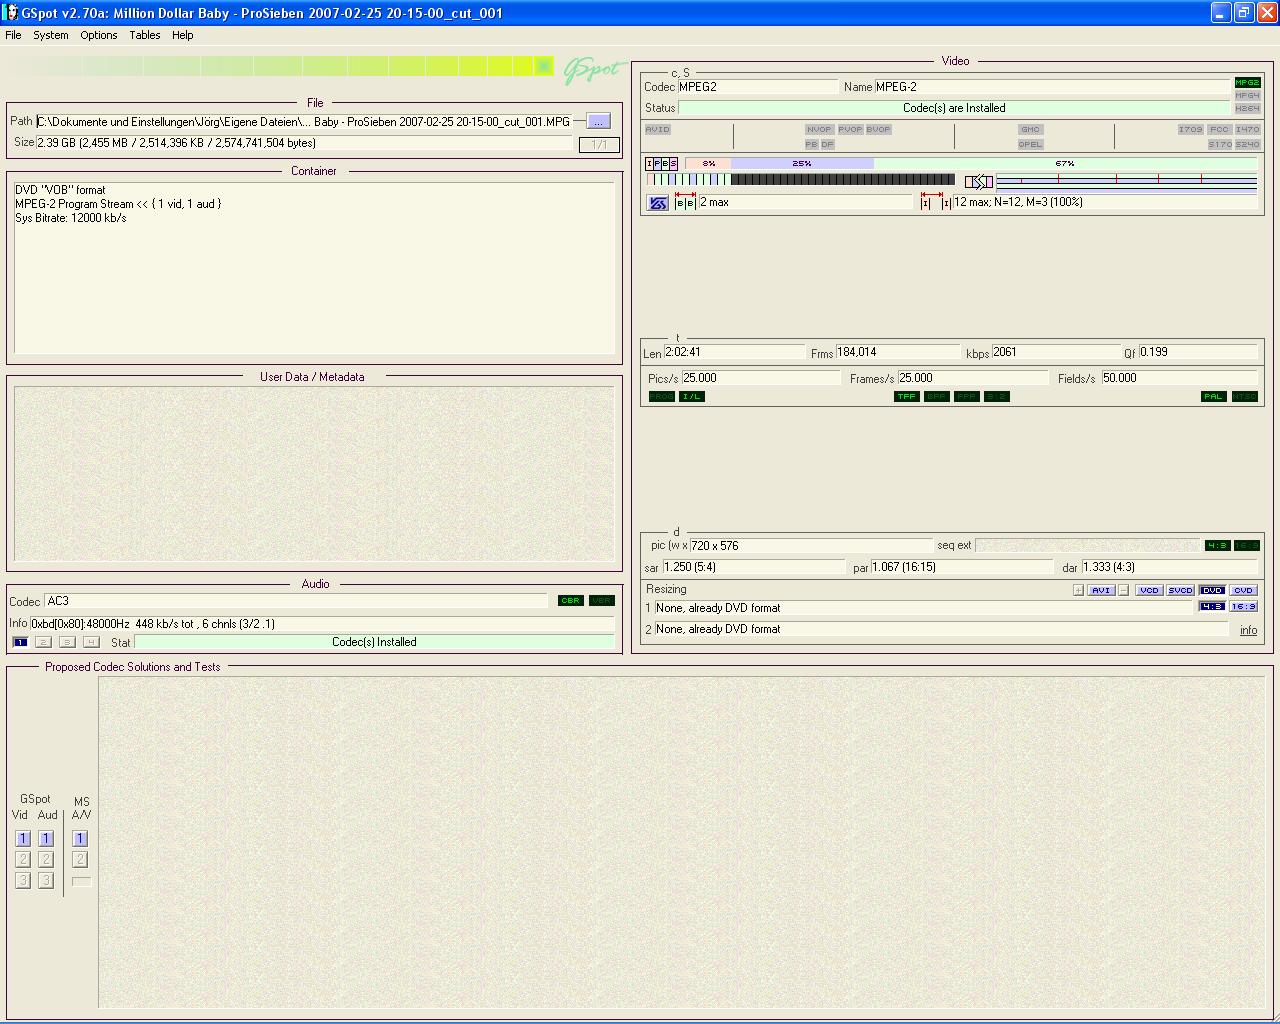Image resolution: width=1280 pixels, height=1024 pixels.
Task: Click the QPEL indicator badge
Action: tap(1031, 144)
